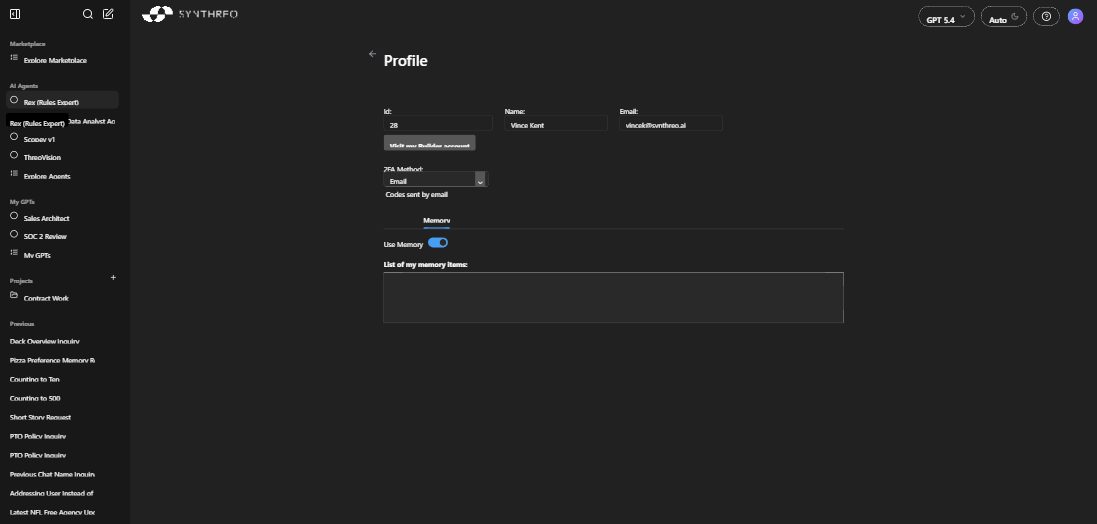Open the Previous Chat Name Inquiry chat

[52, 474]
